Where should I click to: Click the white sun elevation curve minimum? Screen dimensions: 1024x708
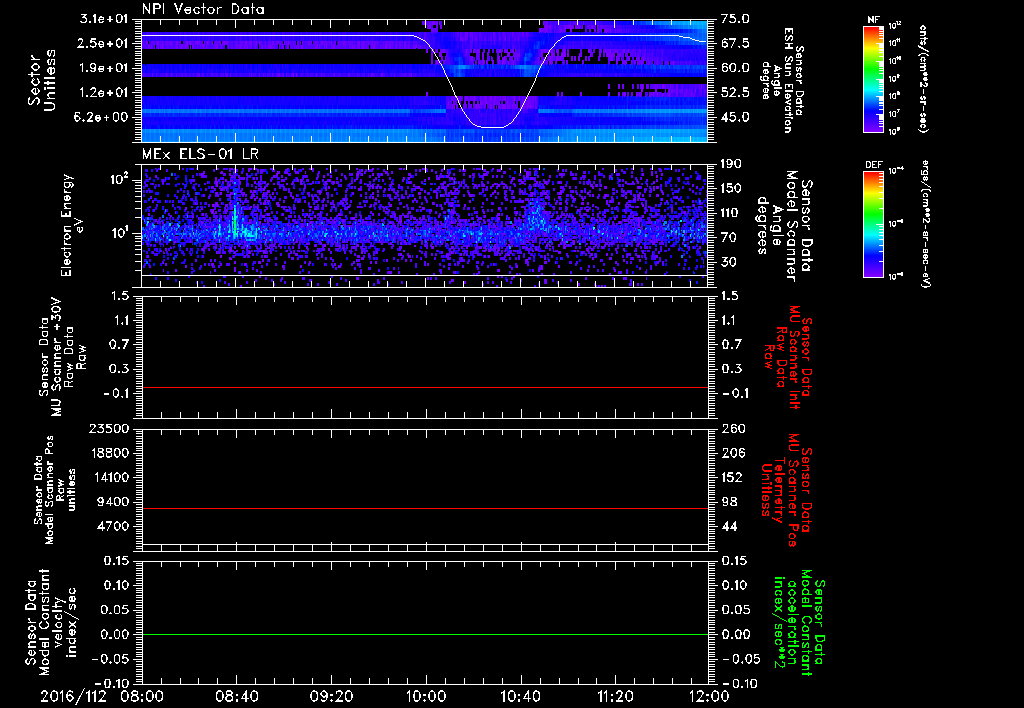point(491,127)
